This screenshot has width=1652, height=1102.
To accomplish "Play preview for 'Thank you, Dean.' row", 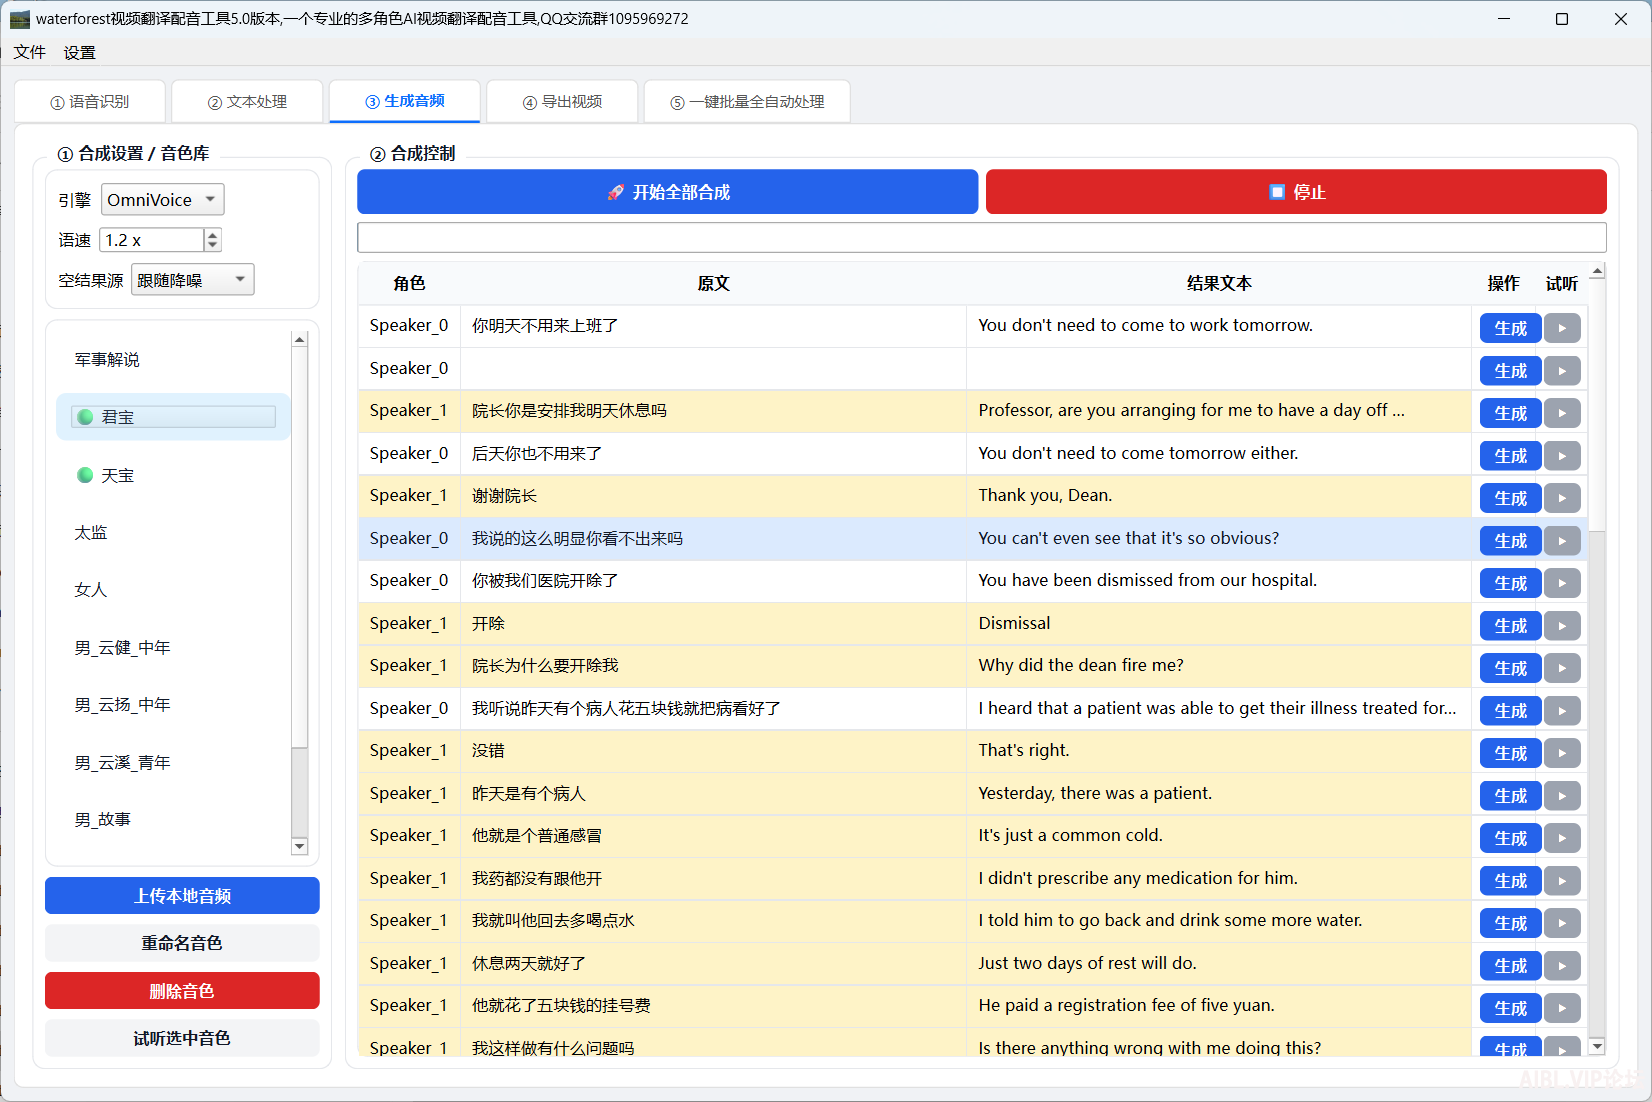I will [1561, 498].
